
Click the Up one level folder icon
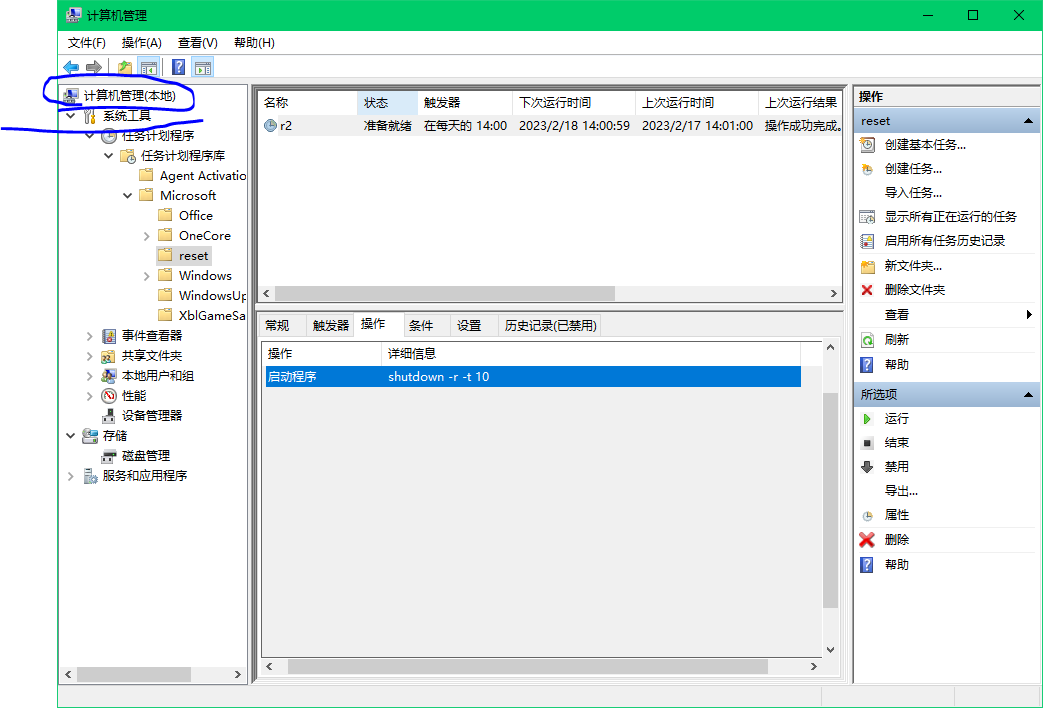point(124,67)
